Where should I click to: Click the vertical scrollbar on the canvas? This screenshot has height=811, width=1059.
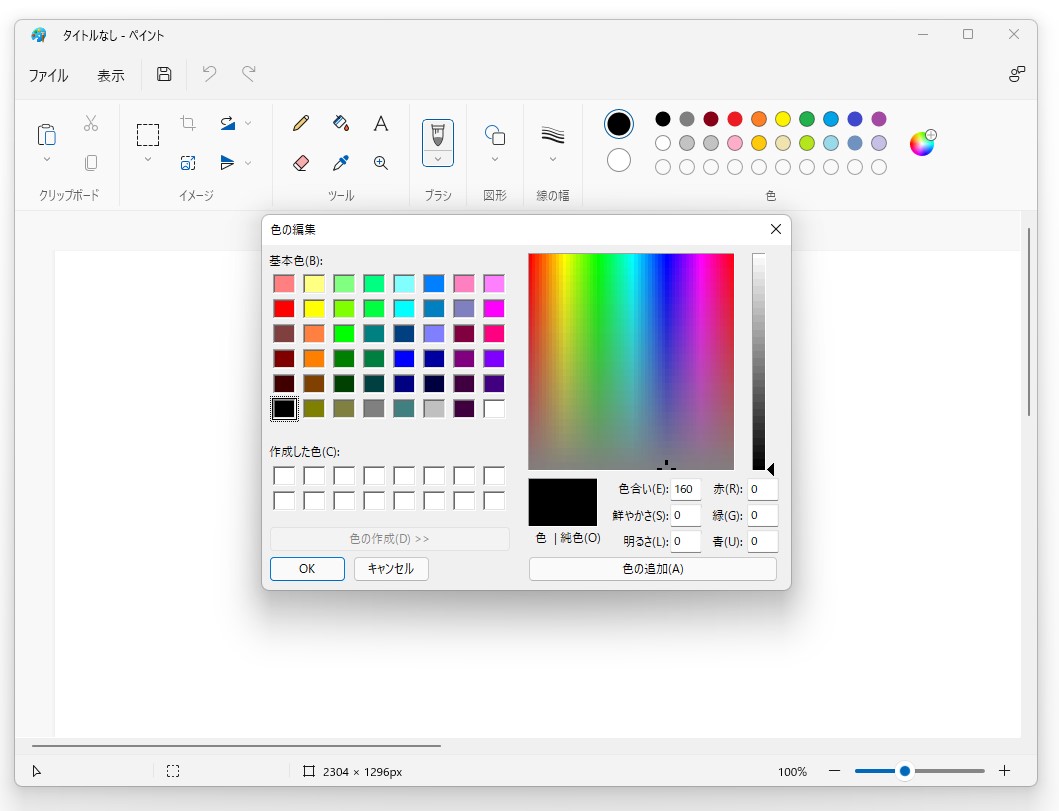pyautogui.click(x=1029, y=321)
